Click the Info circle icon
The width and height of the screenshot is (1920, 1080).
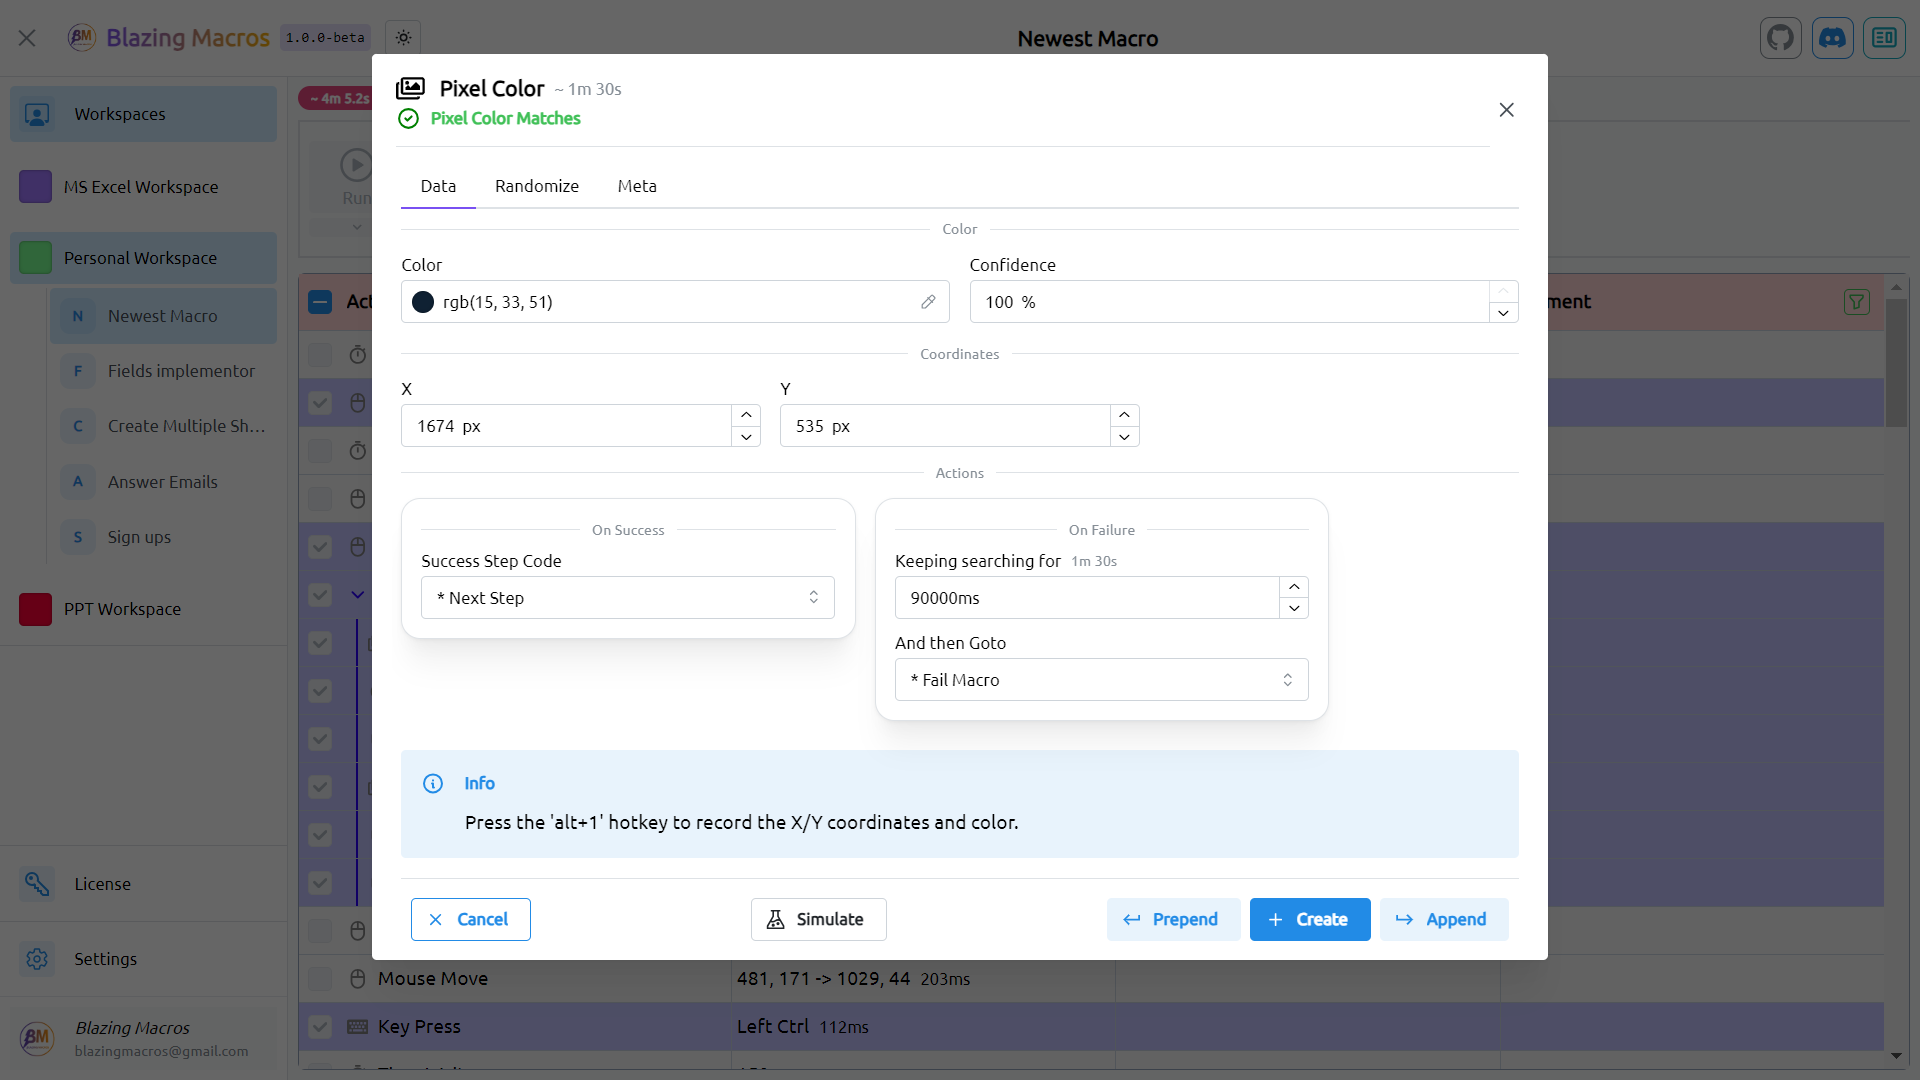point(433,783)
